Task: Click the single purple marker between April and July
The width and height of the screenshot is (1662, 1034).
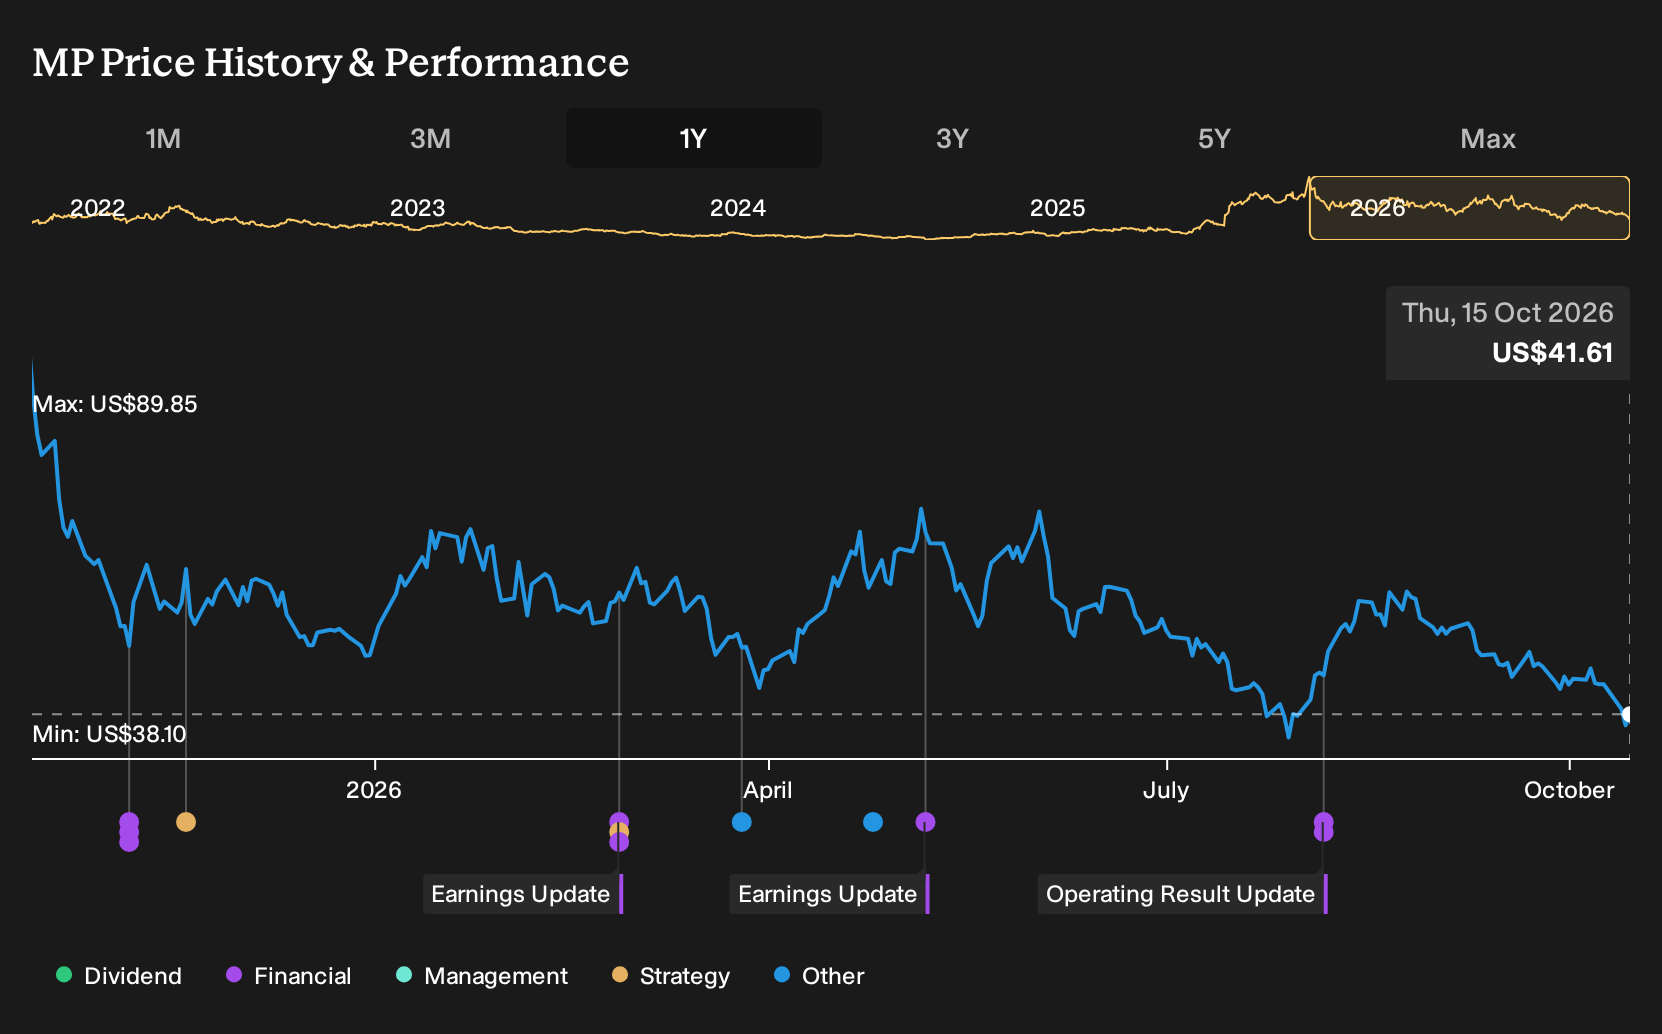Action: (925, 822)
